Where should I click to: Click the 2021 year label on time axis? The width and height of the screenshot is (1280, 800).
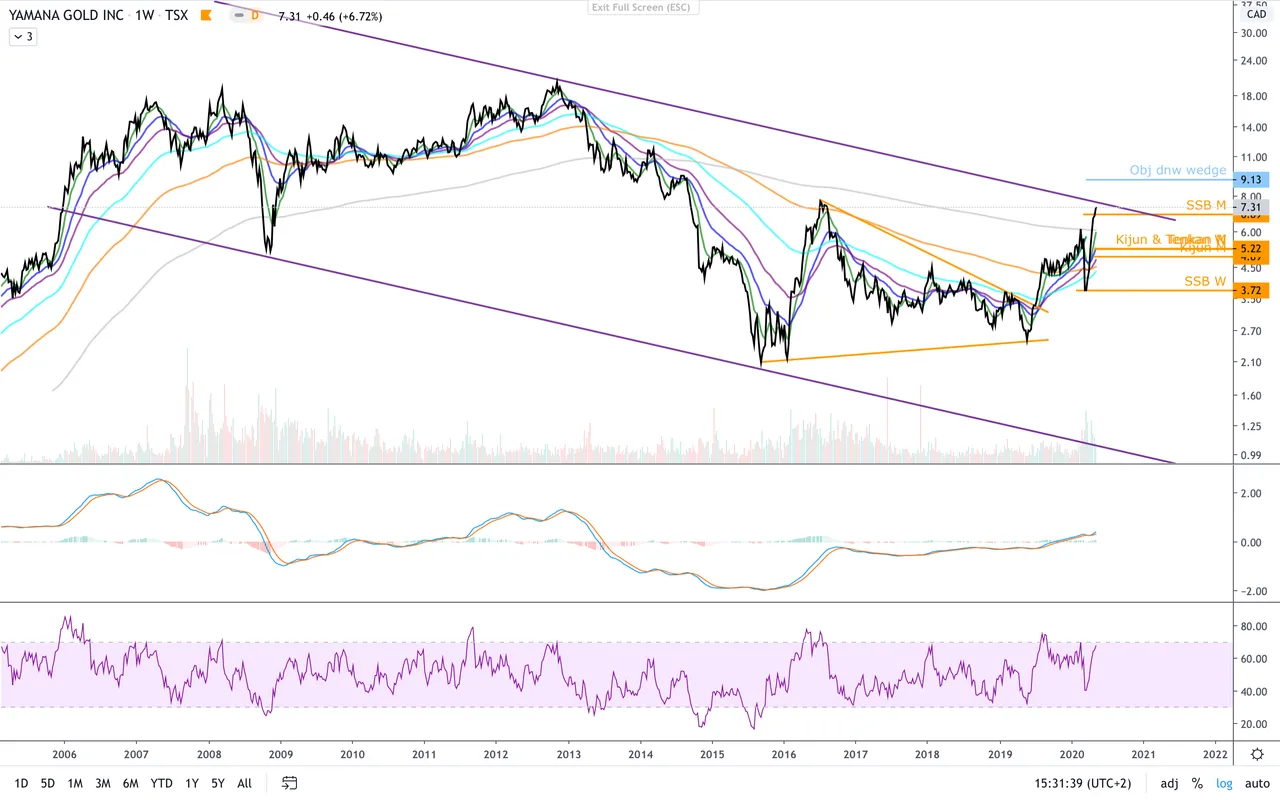click(x=1144, y=754)
